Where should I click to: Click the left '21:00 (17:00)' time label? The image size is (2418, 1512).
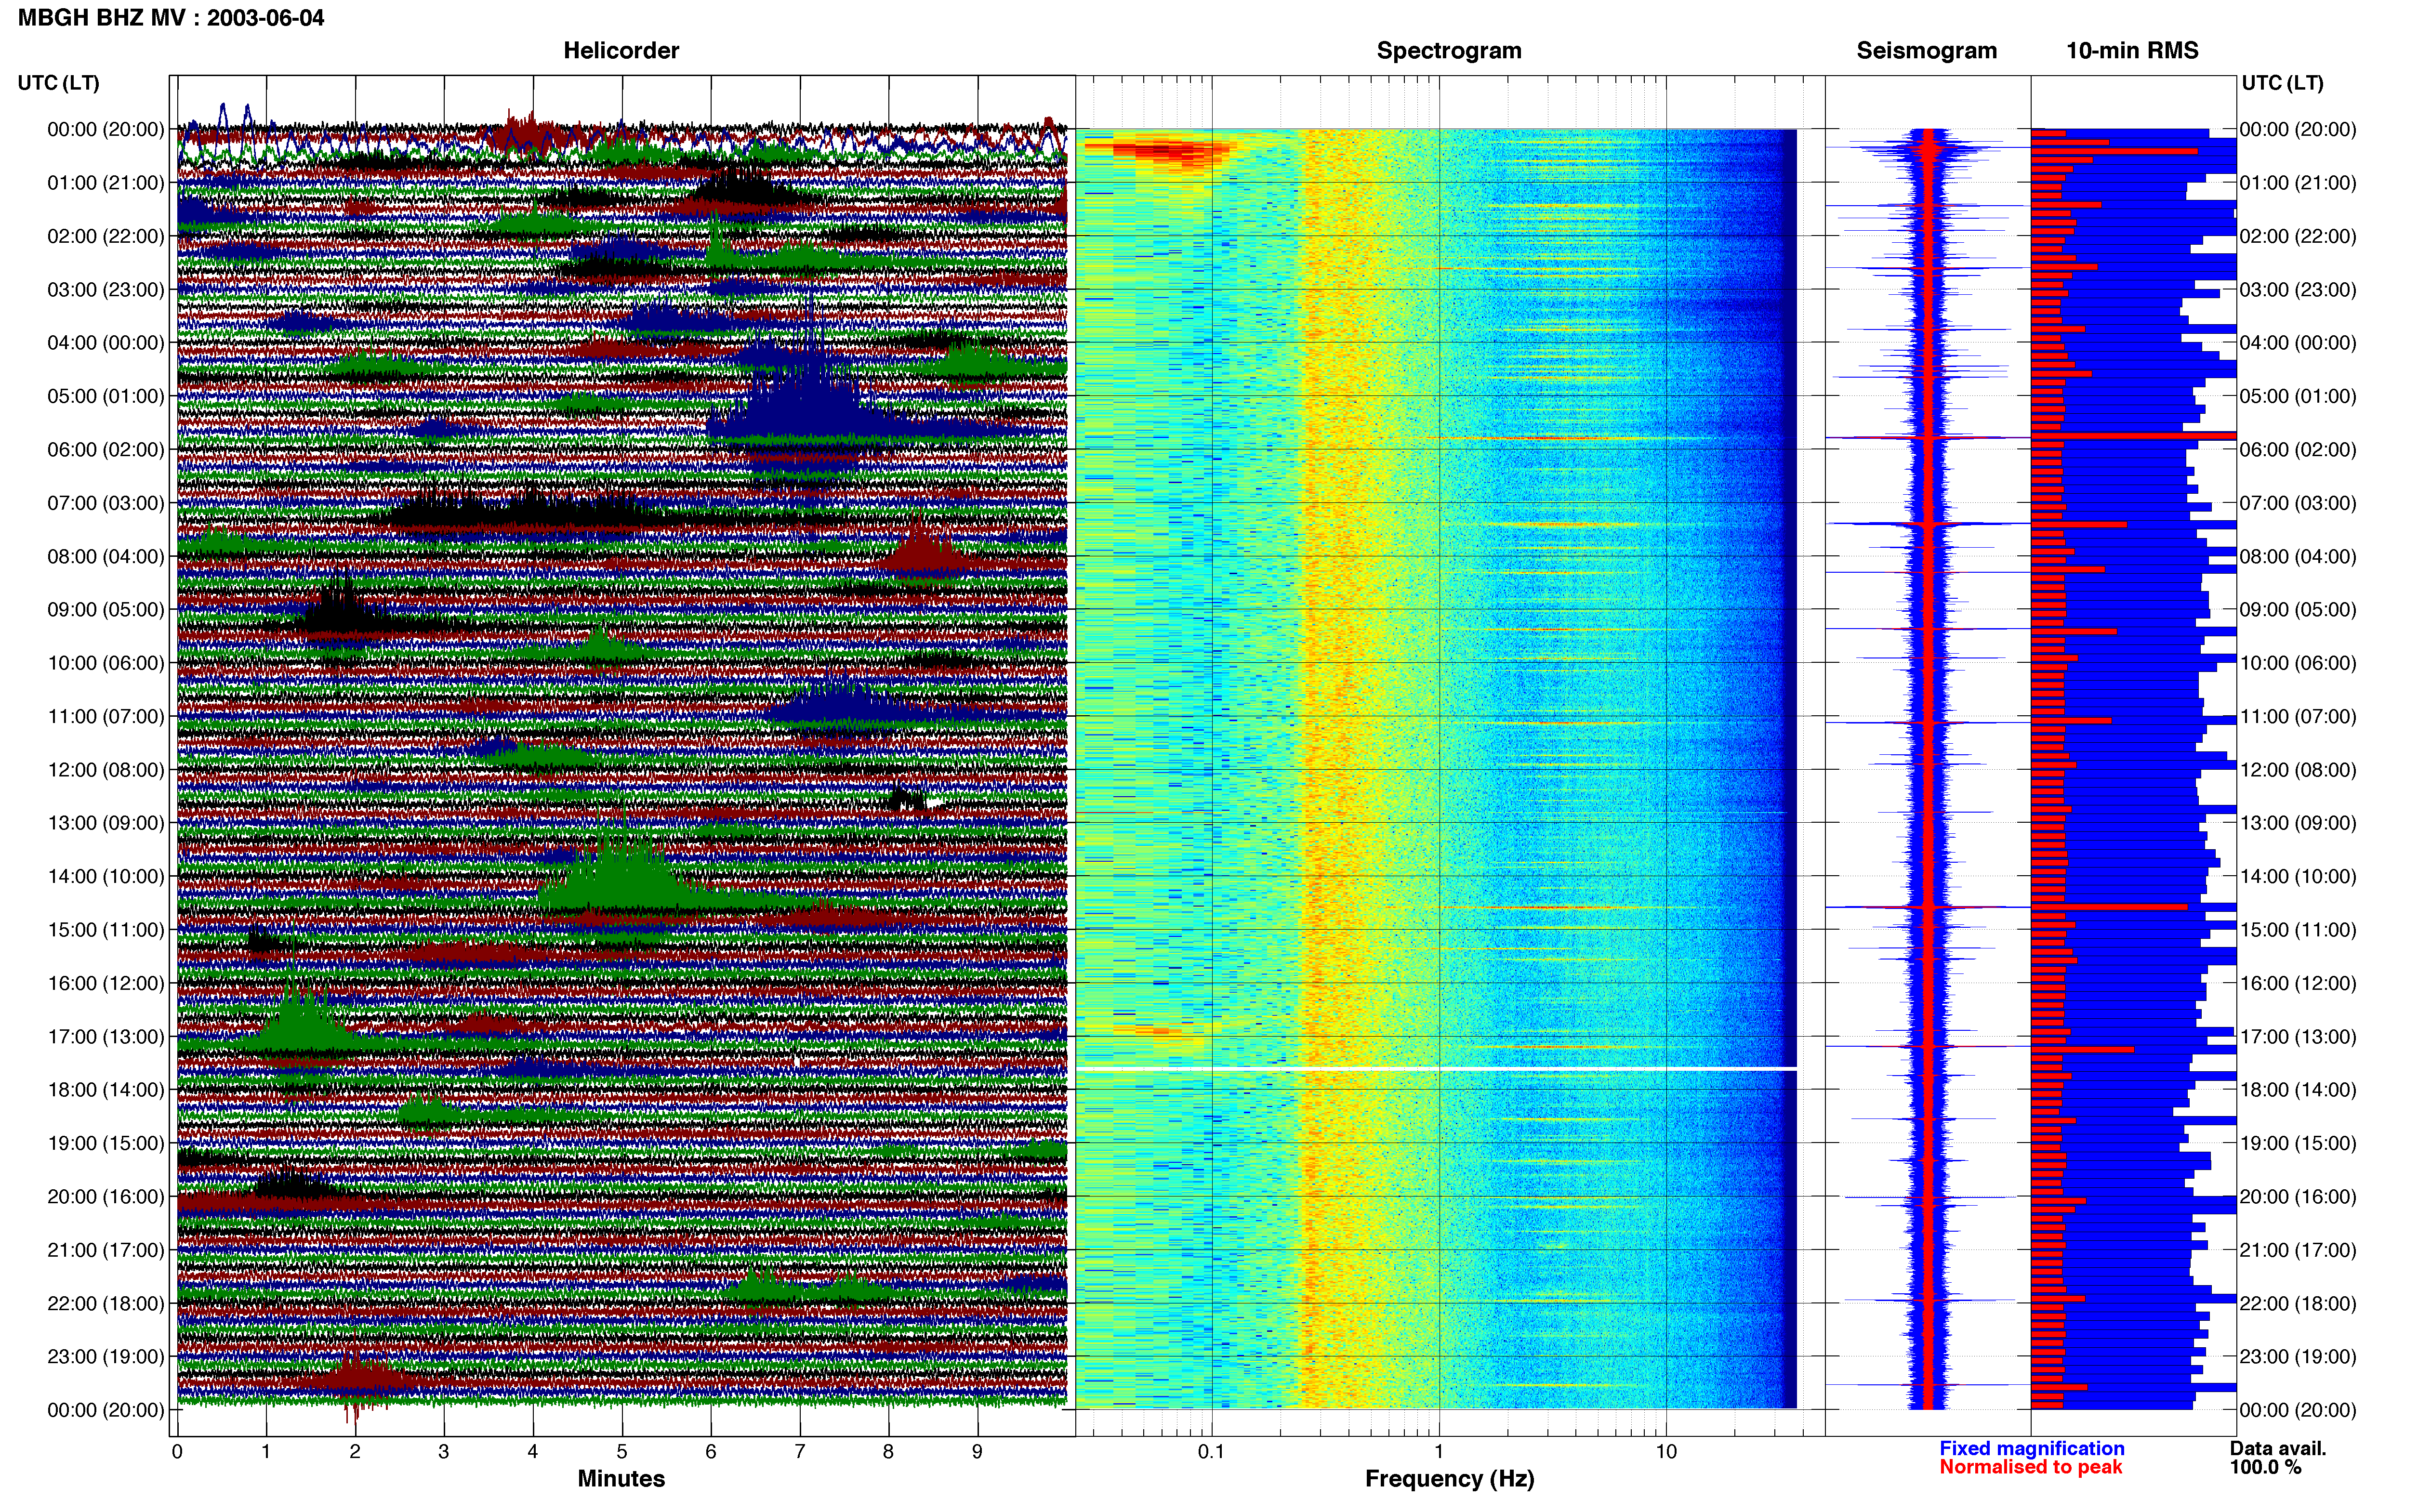coord(105,1250)
